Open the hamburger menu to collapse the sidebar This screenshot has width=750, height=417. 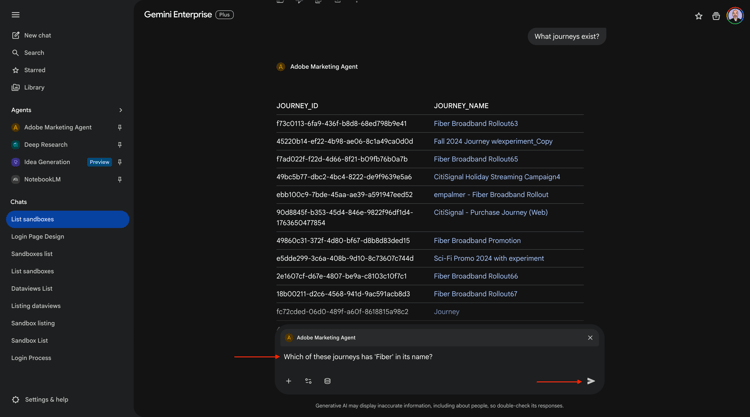coord(16,15)
